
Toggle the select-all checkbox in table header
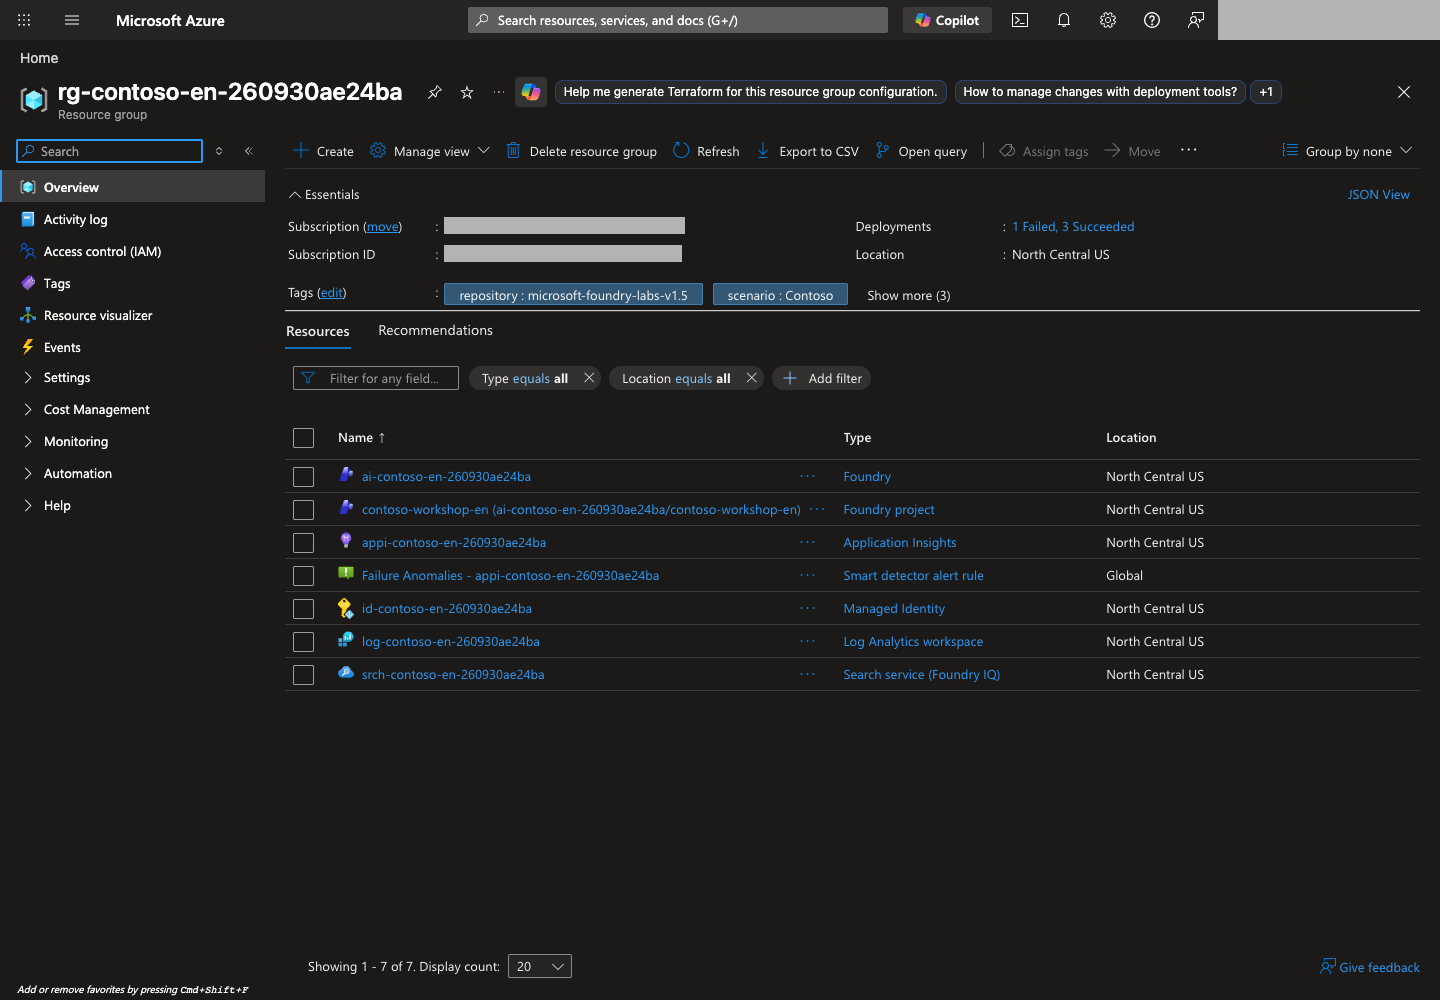tap(304, 438)
